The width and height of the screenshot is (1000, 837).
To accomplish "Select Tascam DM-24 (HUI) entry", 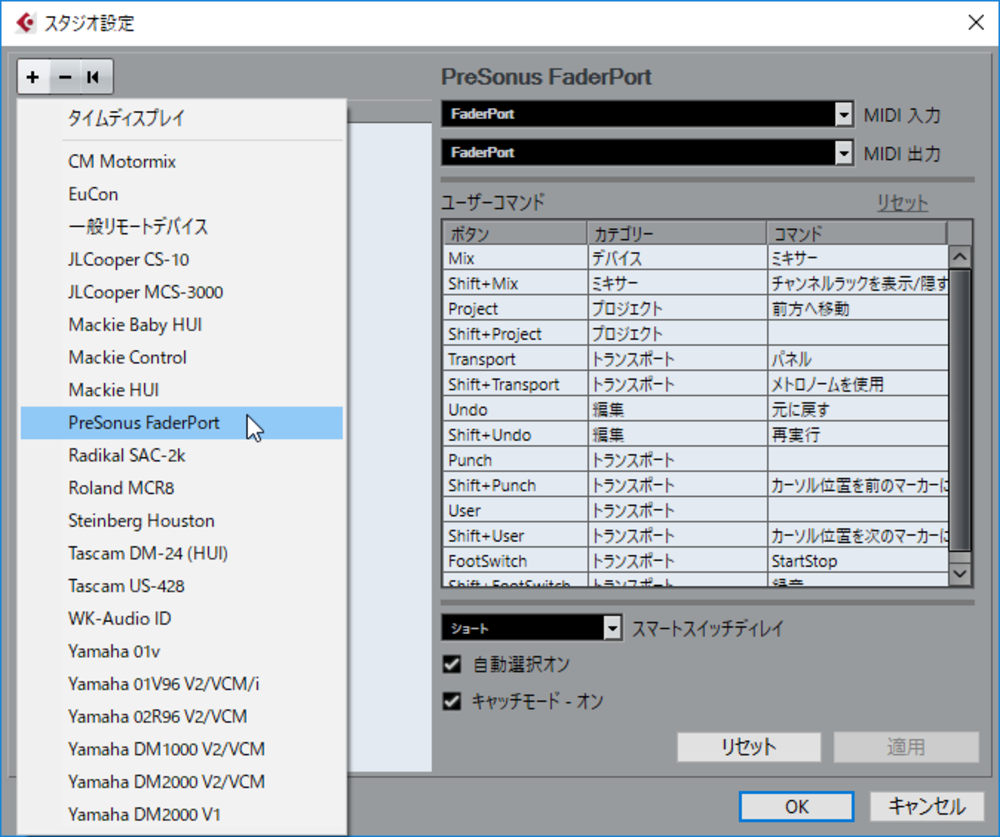I will [x=182, y=553].
